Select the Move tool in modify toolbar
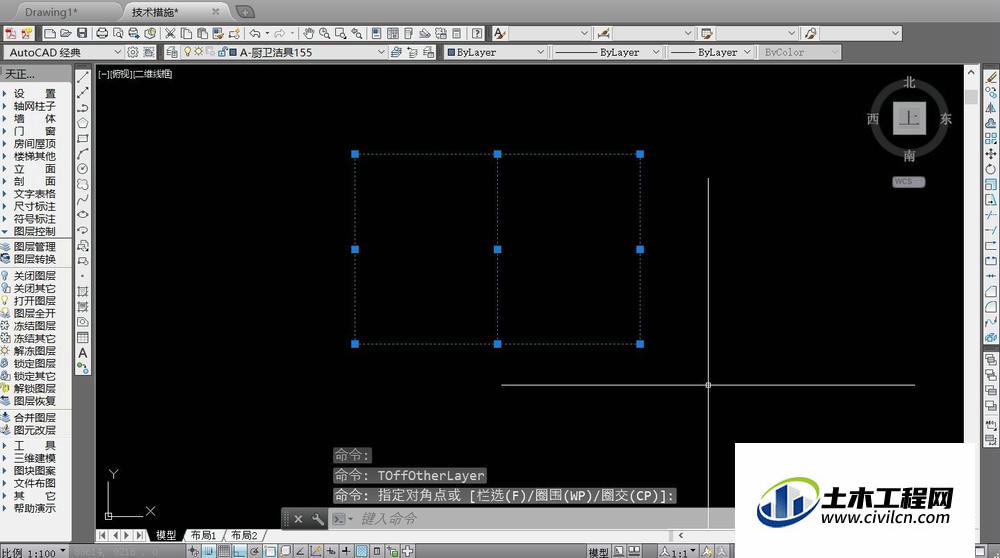The height and width of the screenshot is (558, 1000). point(990,154)
